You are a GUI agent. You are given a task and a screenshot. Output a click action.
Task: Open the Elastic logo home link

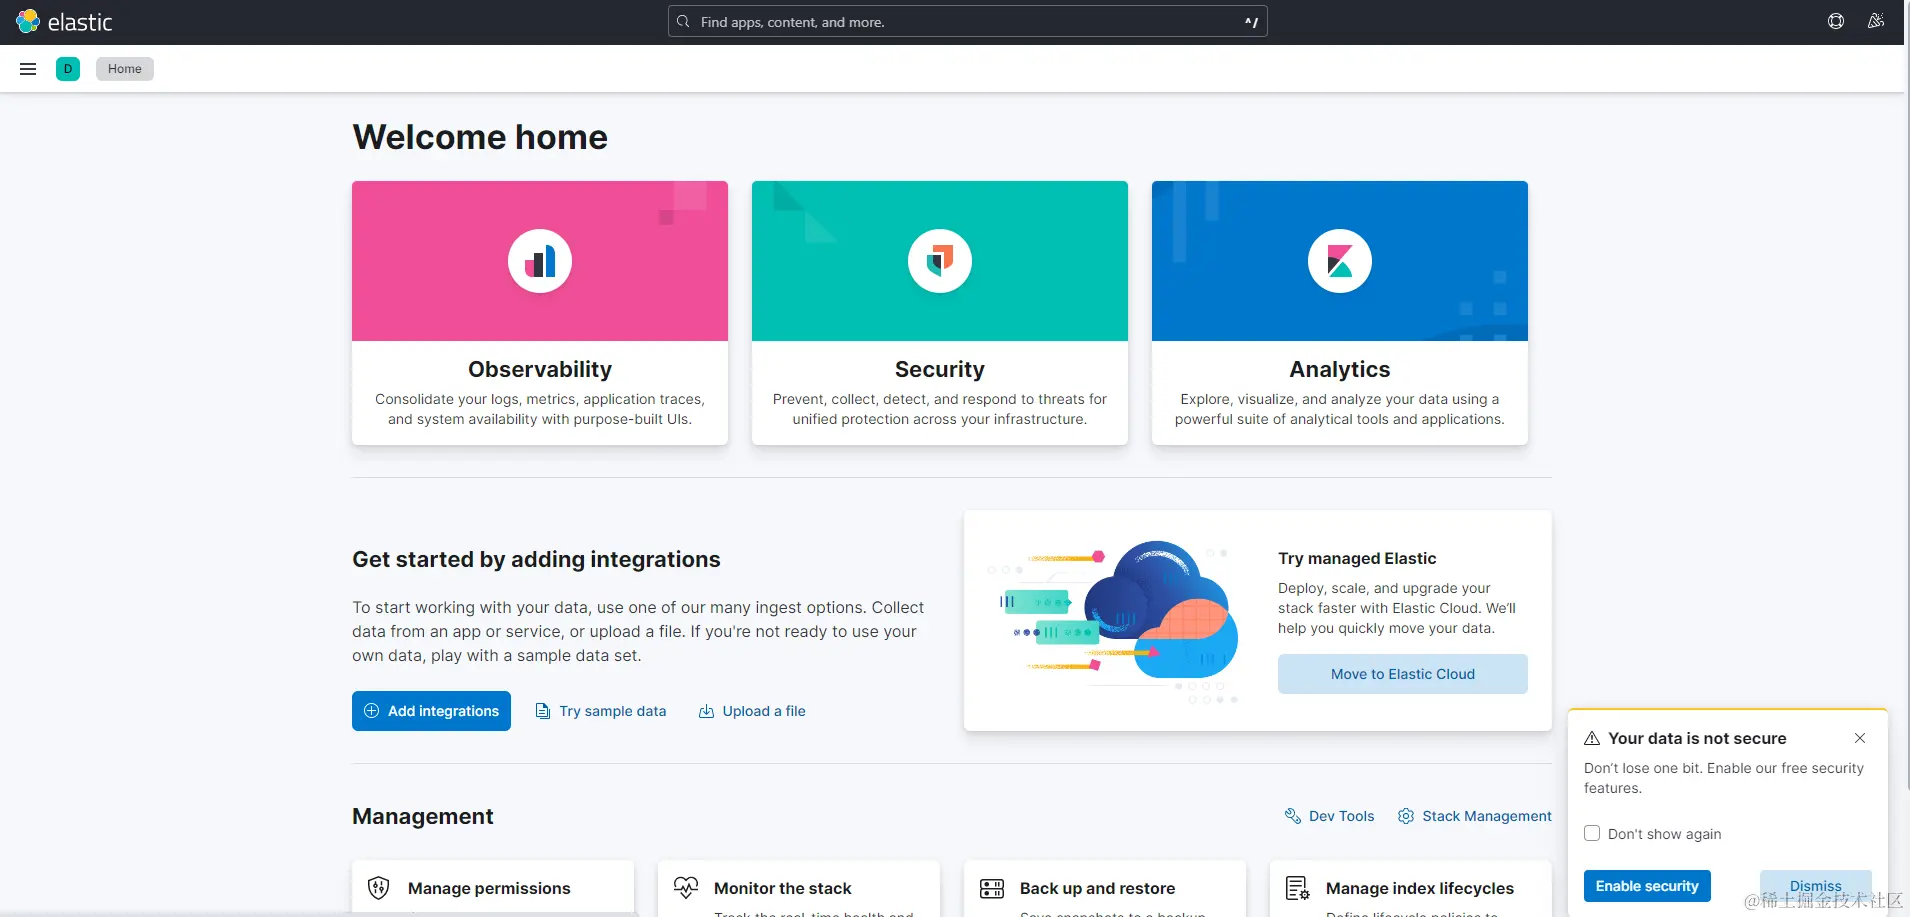tap(64, 22)
